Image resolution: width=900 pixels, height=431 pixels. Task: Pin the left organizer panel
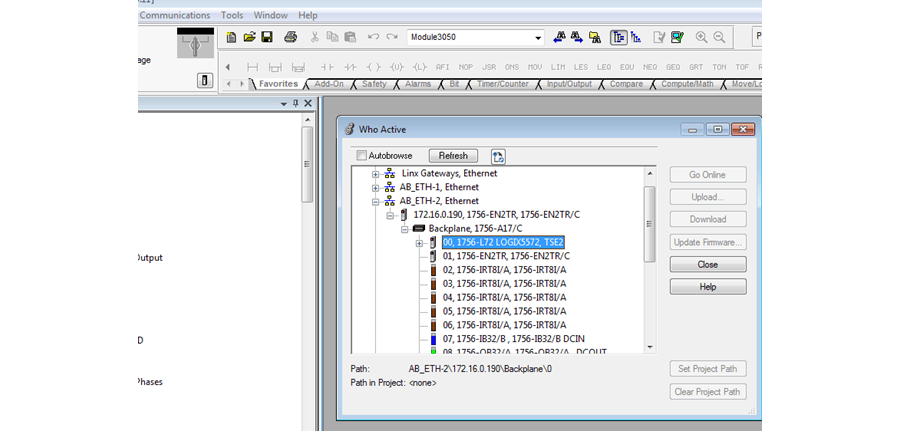tap(296, 103)
